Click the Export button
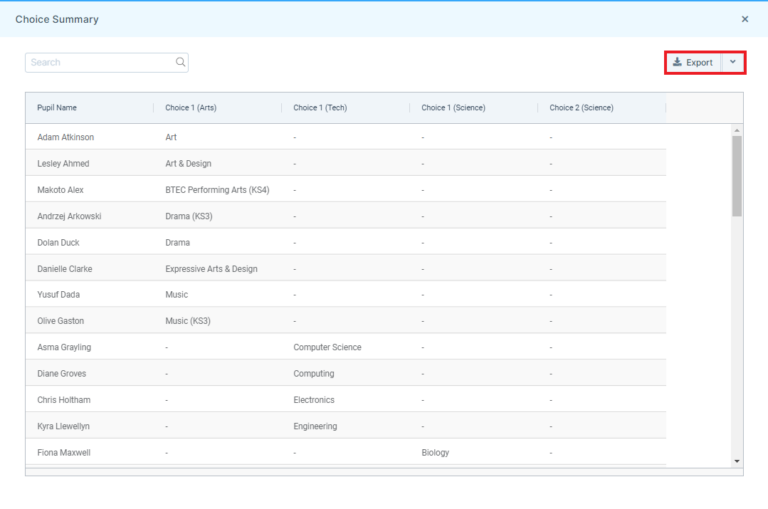The image size is (768, 509). click(693, 62)
